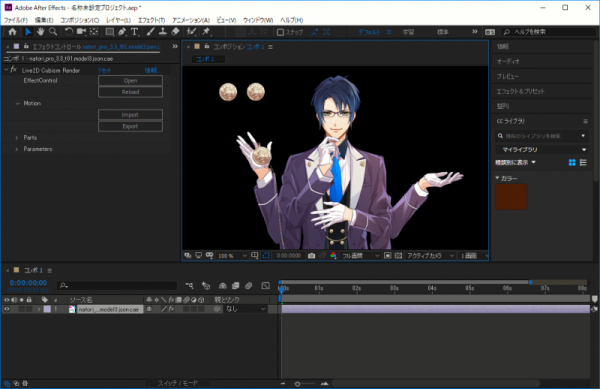This screenshot has width=600, height=389.
Task: Select the Pen tool
Action: coord(122,32)
